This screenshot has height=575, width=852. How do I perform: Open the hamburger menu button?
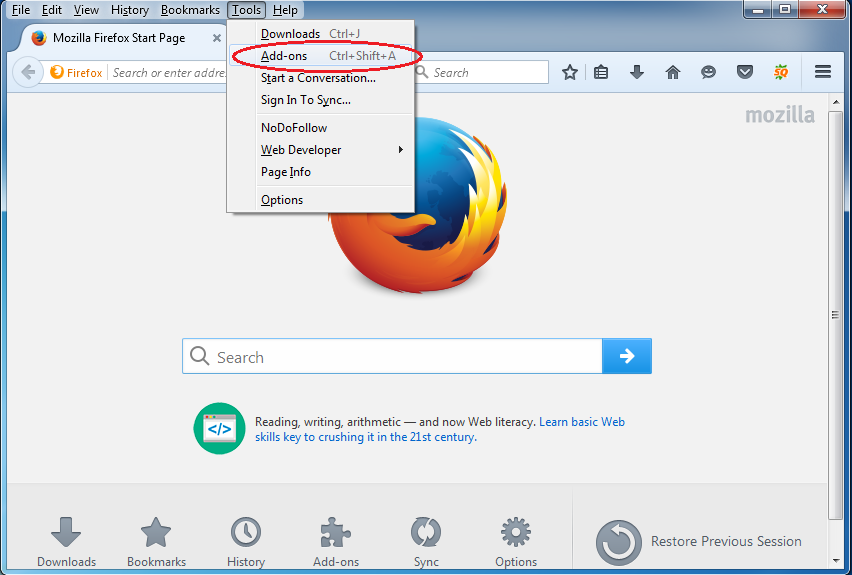pos(823,72)
